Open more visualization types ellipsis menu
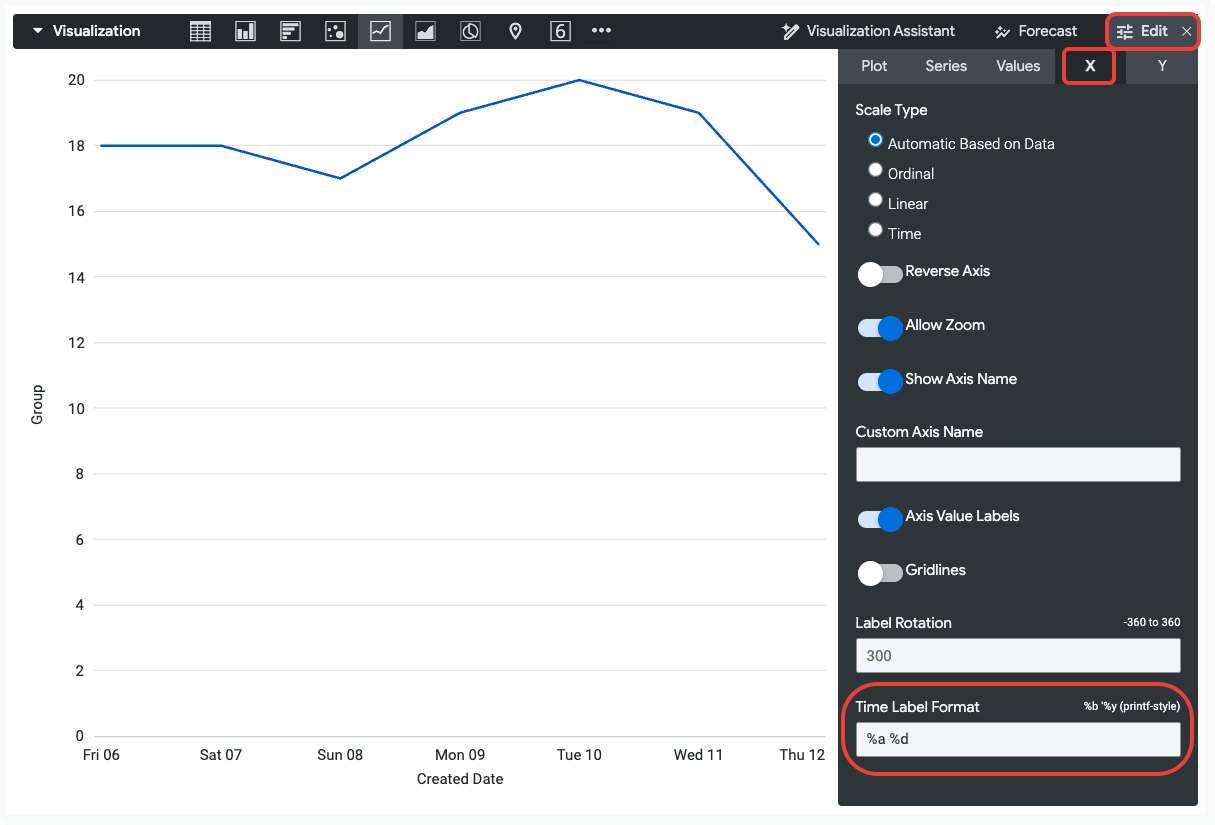This screenshot has width=1215, height=825. (601, 31)
